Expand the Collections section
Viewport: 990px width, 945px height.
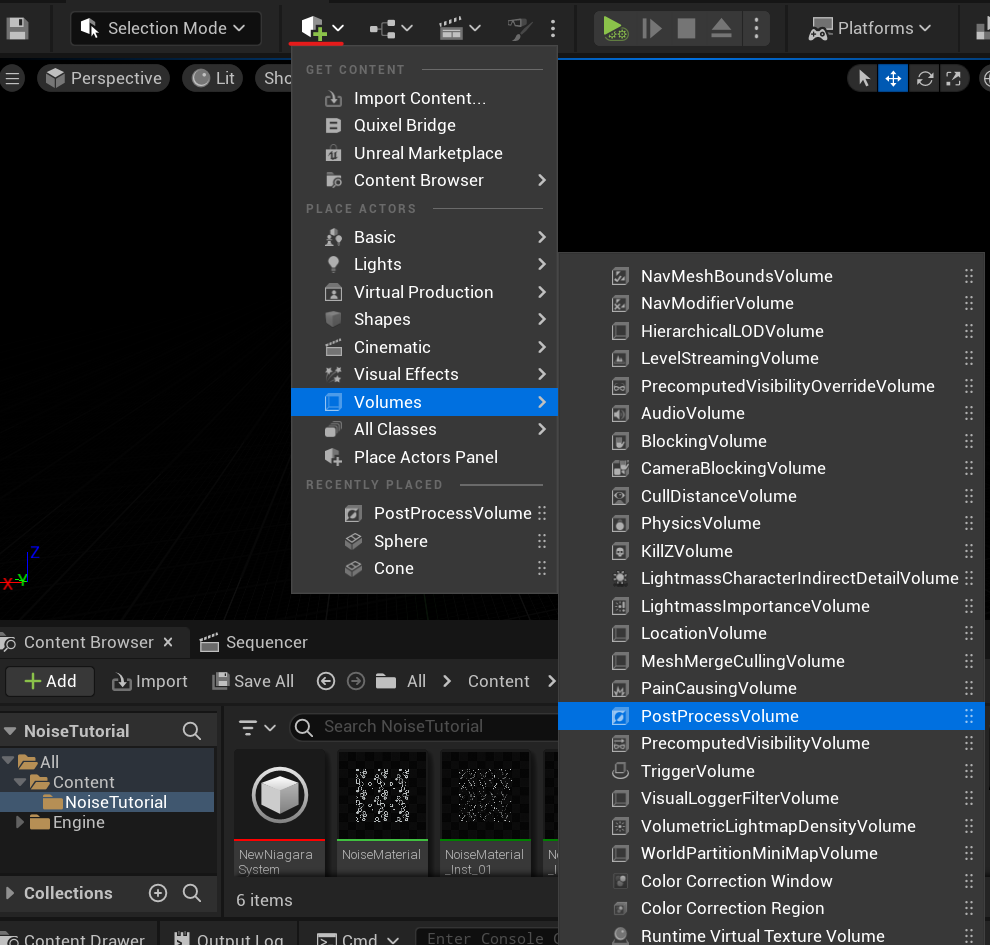[9, 893]
